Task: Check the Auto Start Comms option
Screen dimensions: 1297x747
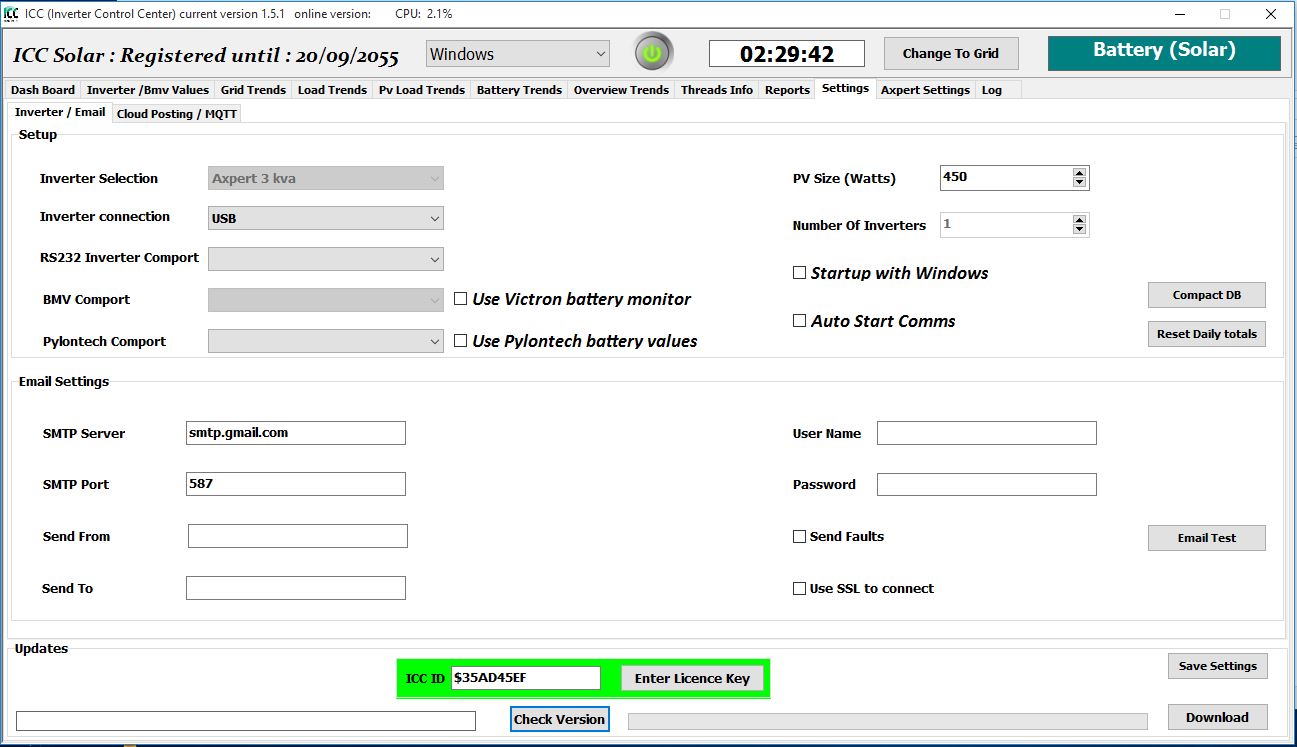Action: (x=799, y=321)
